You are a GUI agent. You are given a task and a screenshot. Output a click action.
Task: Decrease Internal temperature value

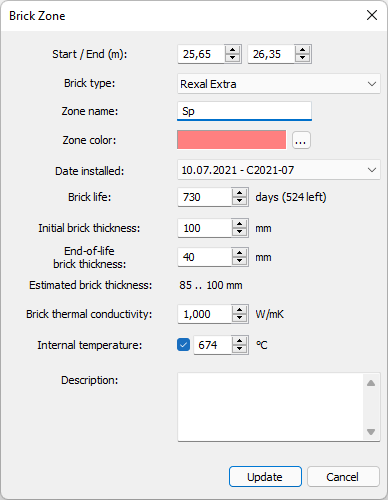(x=239, y=349)
